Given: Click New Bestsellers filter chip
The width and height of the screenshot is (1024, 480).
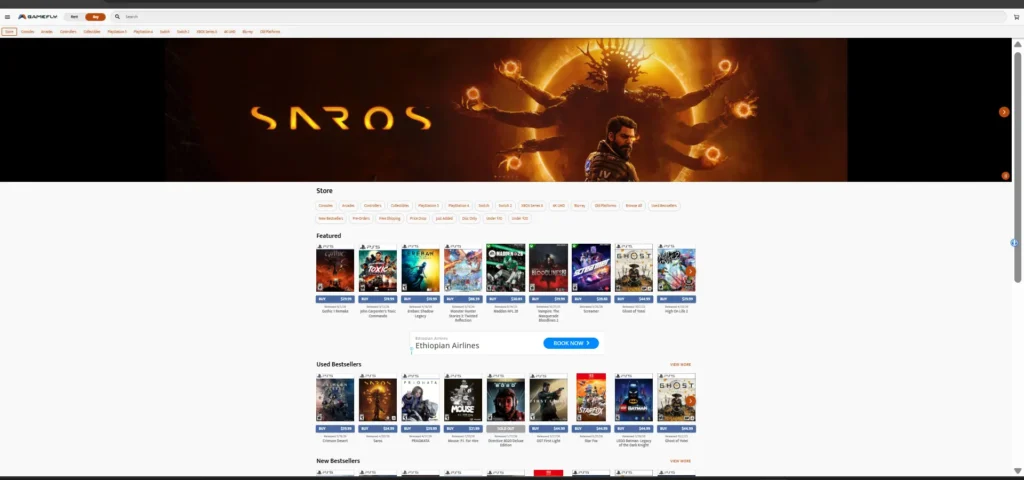Looking at the screenshot, I should point(330,219).
